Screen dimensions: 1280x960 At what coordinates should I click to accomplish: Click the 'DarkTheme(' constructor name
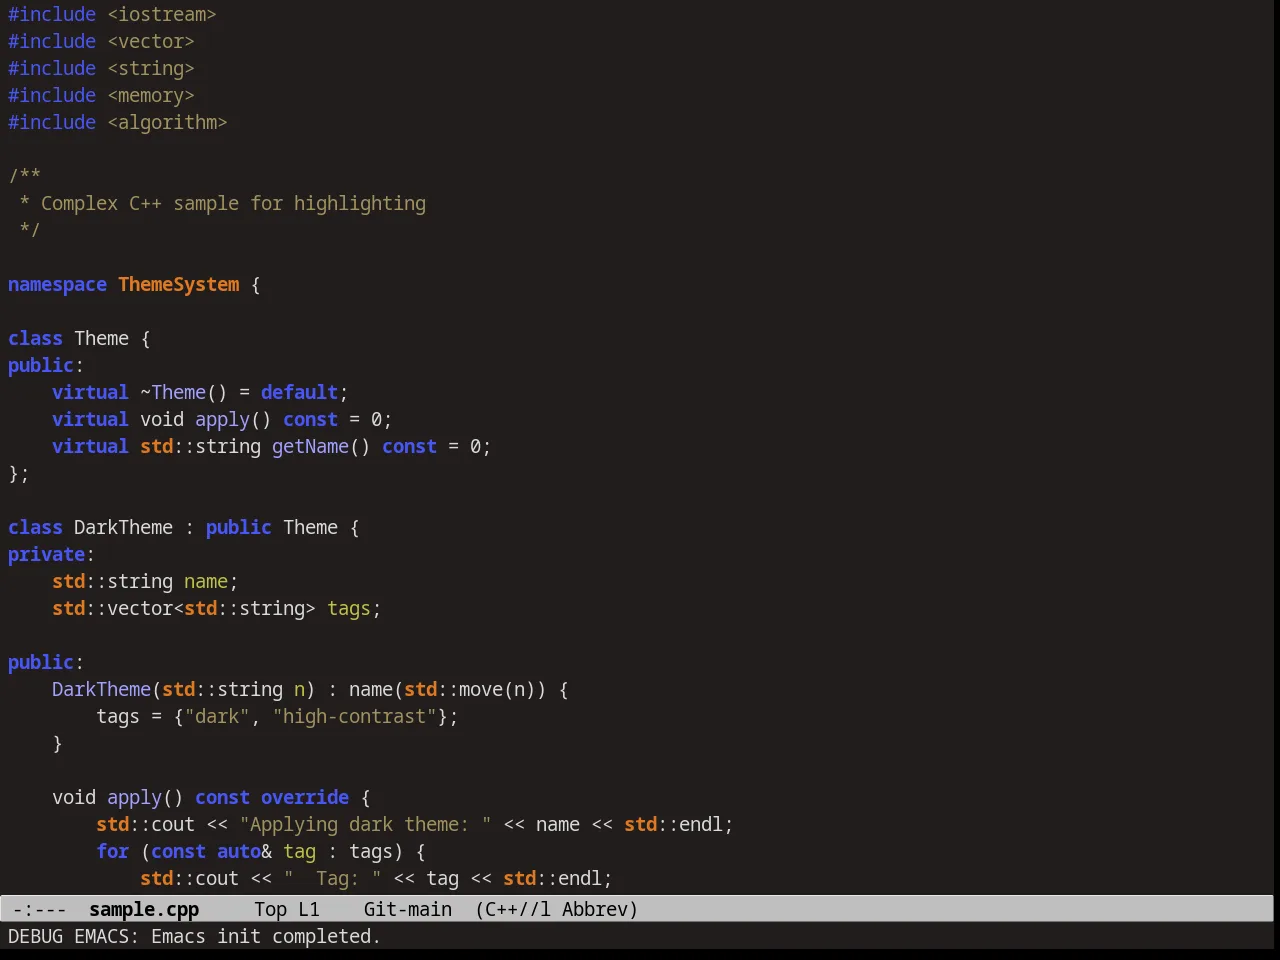(x=107, y=689)
